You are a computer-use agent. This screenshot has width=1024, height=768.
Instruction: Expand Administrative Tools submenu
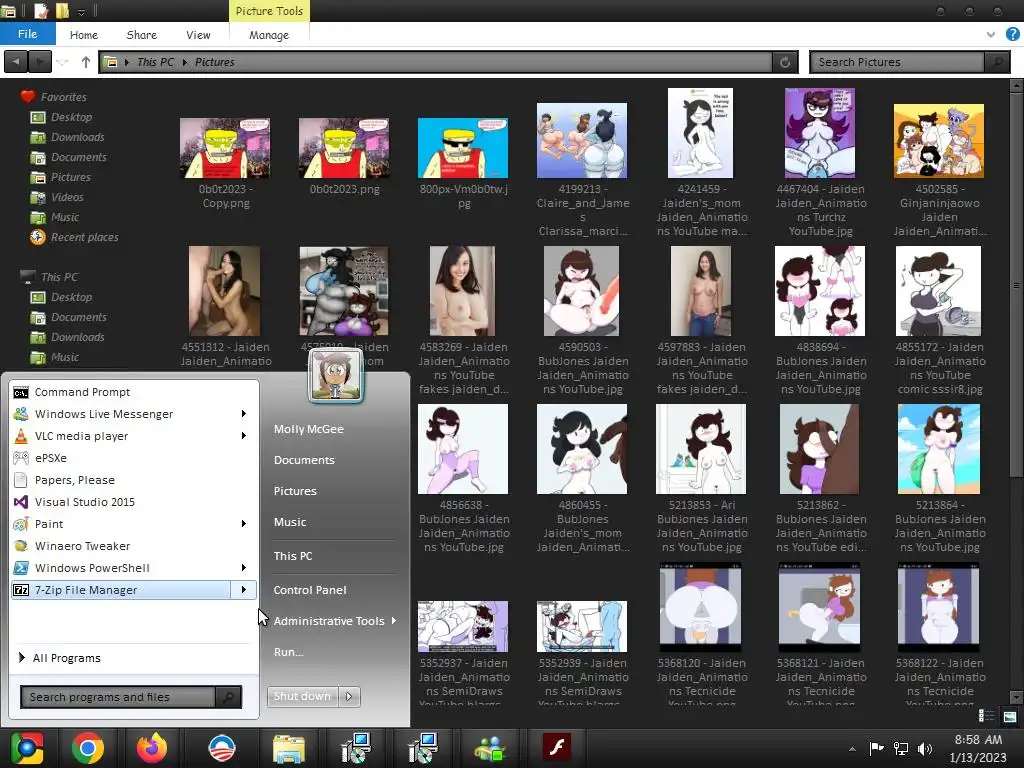(x=394, y=620)
